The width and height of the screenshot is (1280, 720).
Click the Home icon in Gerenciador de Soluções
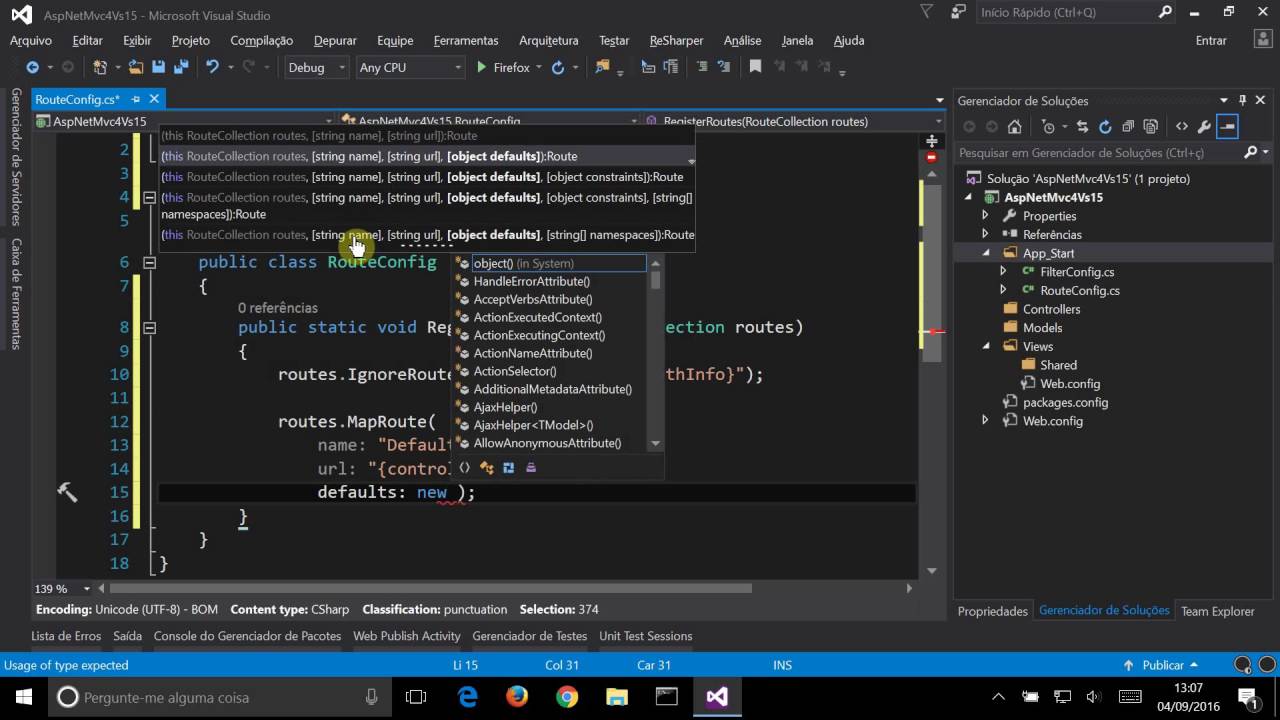[1015, 127]
